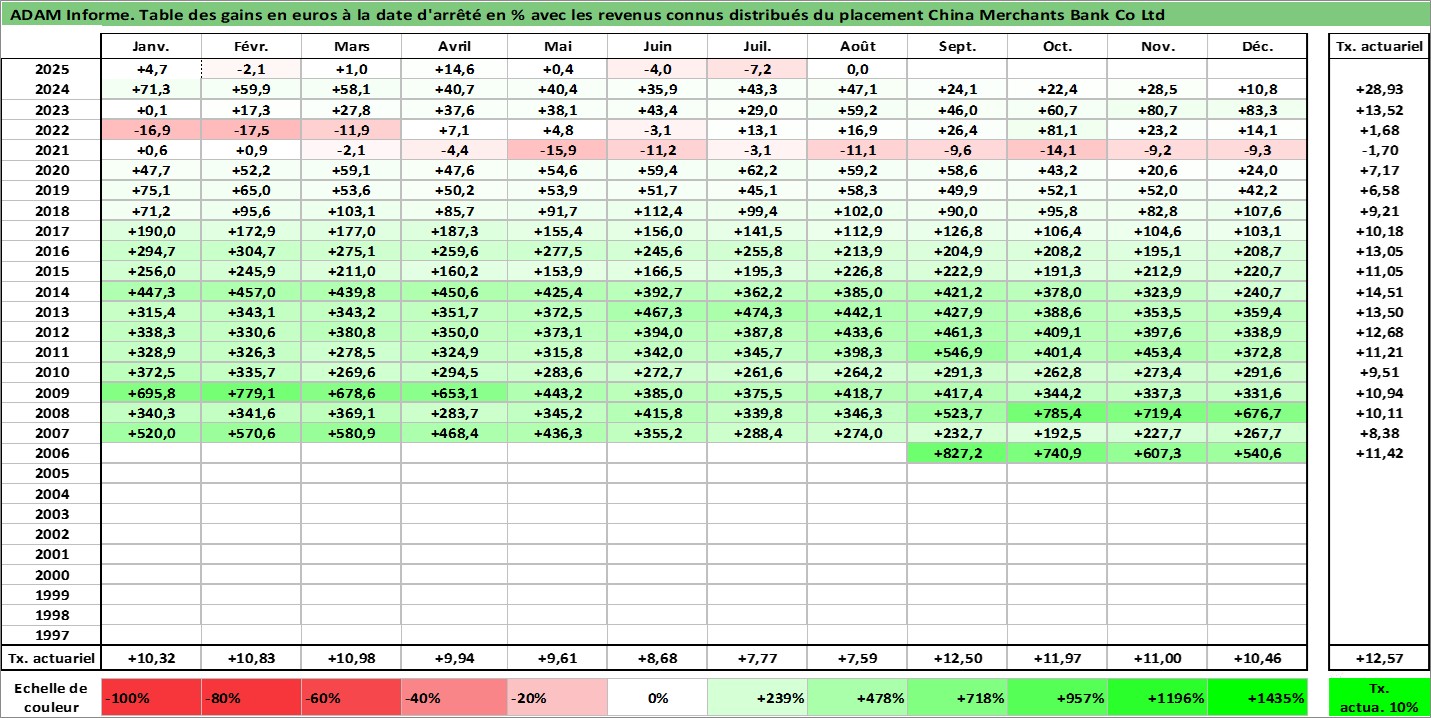Select the -1,70 actuarial rate for 2021
The height and width of the screenshot is (718, 1431).
click(1379, 150)
